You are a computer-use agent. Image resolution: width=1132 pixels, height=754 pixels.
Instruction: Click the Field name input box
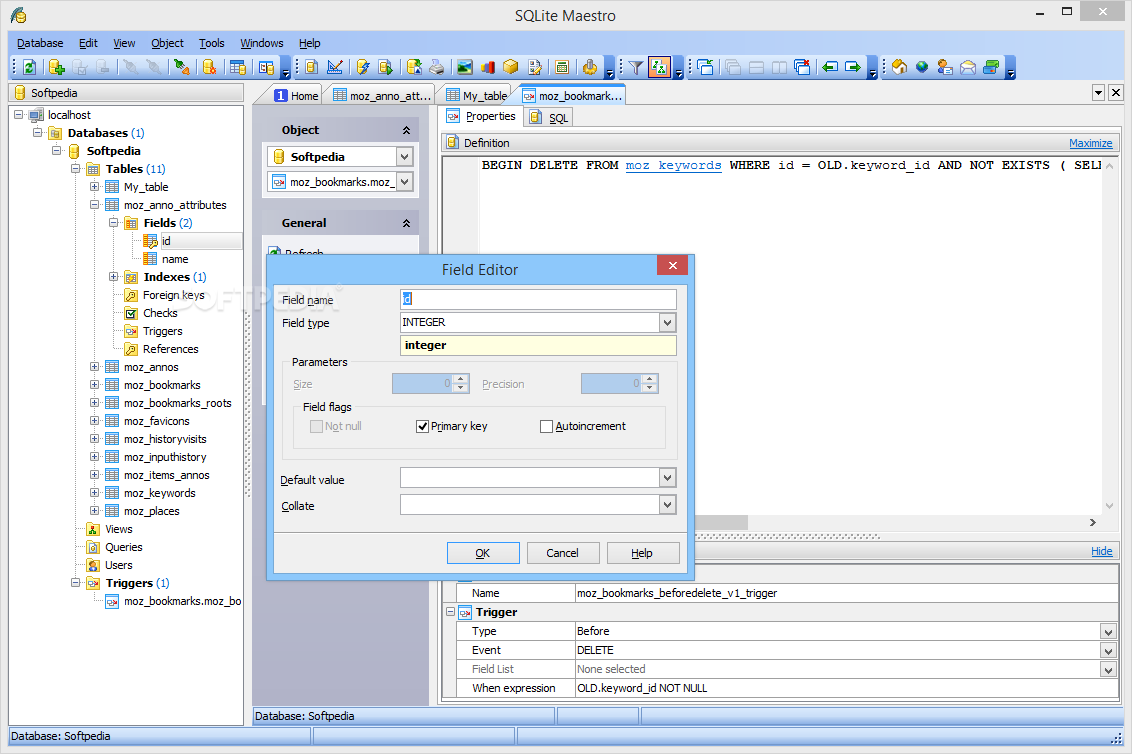[x=538, y=299]
